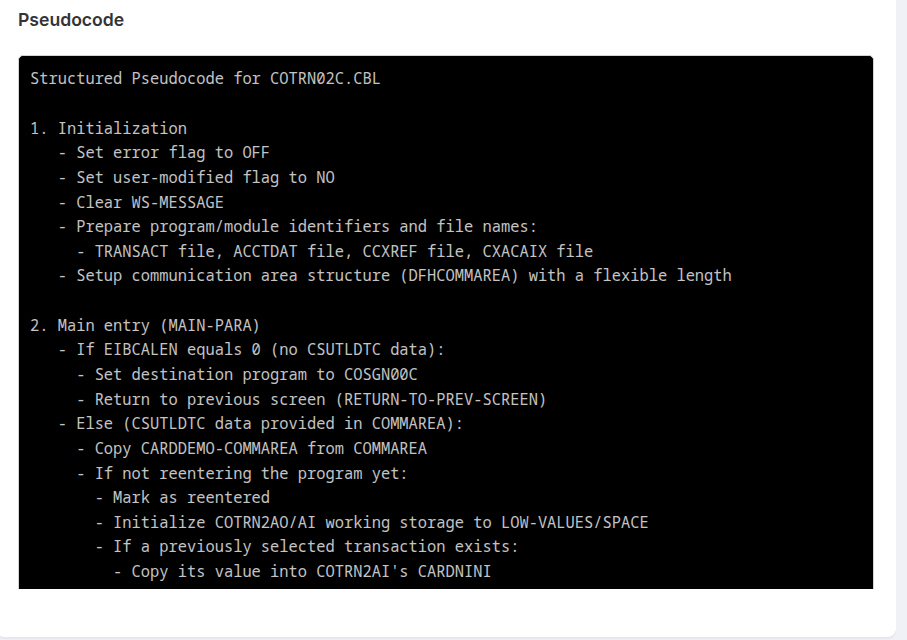Screen dimensions: 907x640
Task: Click the 'Clear WS-MESSAGE' line
Action: [150, 202]
